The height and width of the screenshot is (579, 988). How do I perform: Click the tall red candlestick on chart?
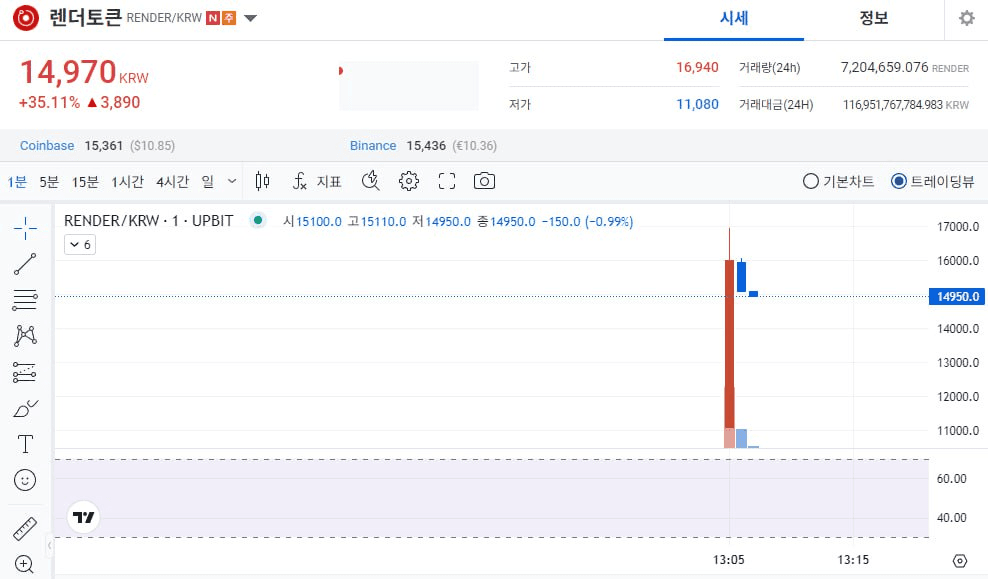click(x=730, y=344)
